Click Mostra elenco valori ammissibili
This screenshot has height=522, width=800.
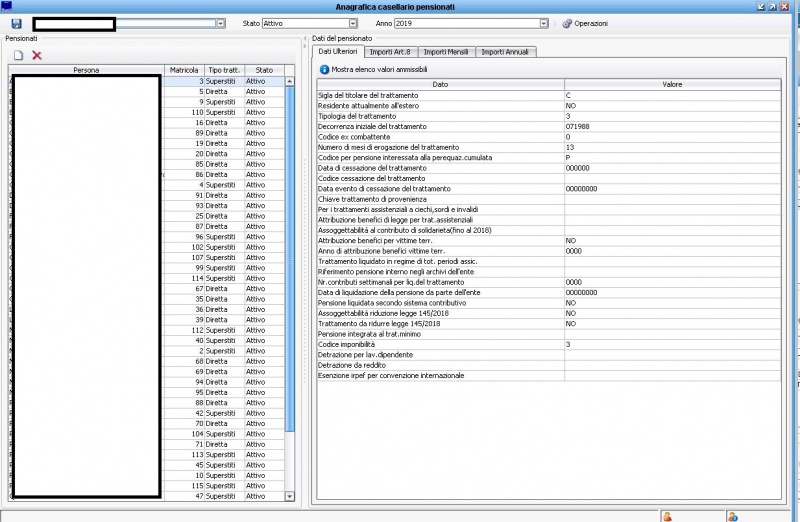(378, 70)
